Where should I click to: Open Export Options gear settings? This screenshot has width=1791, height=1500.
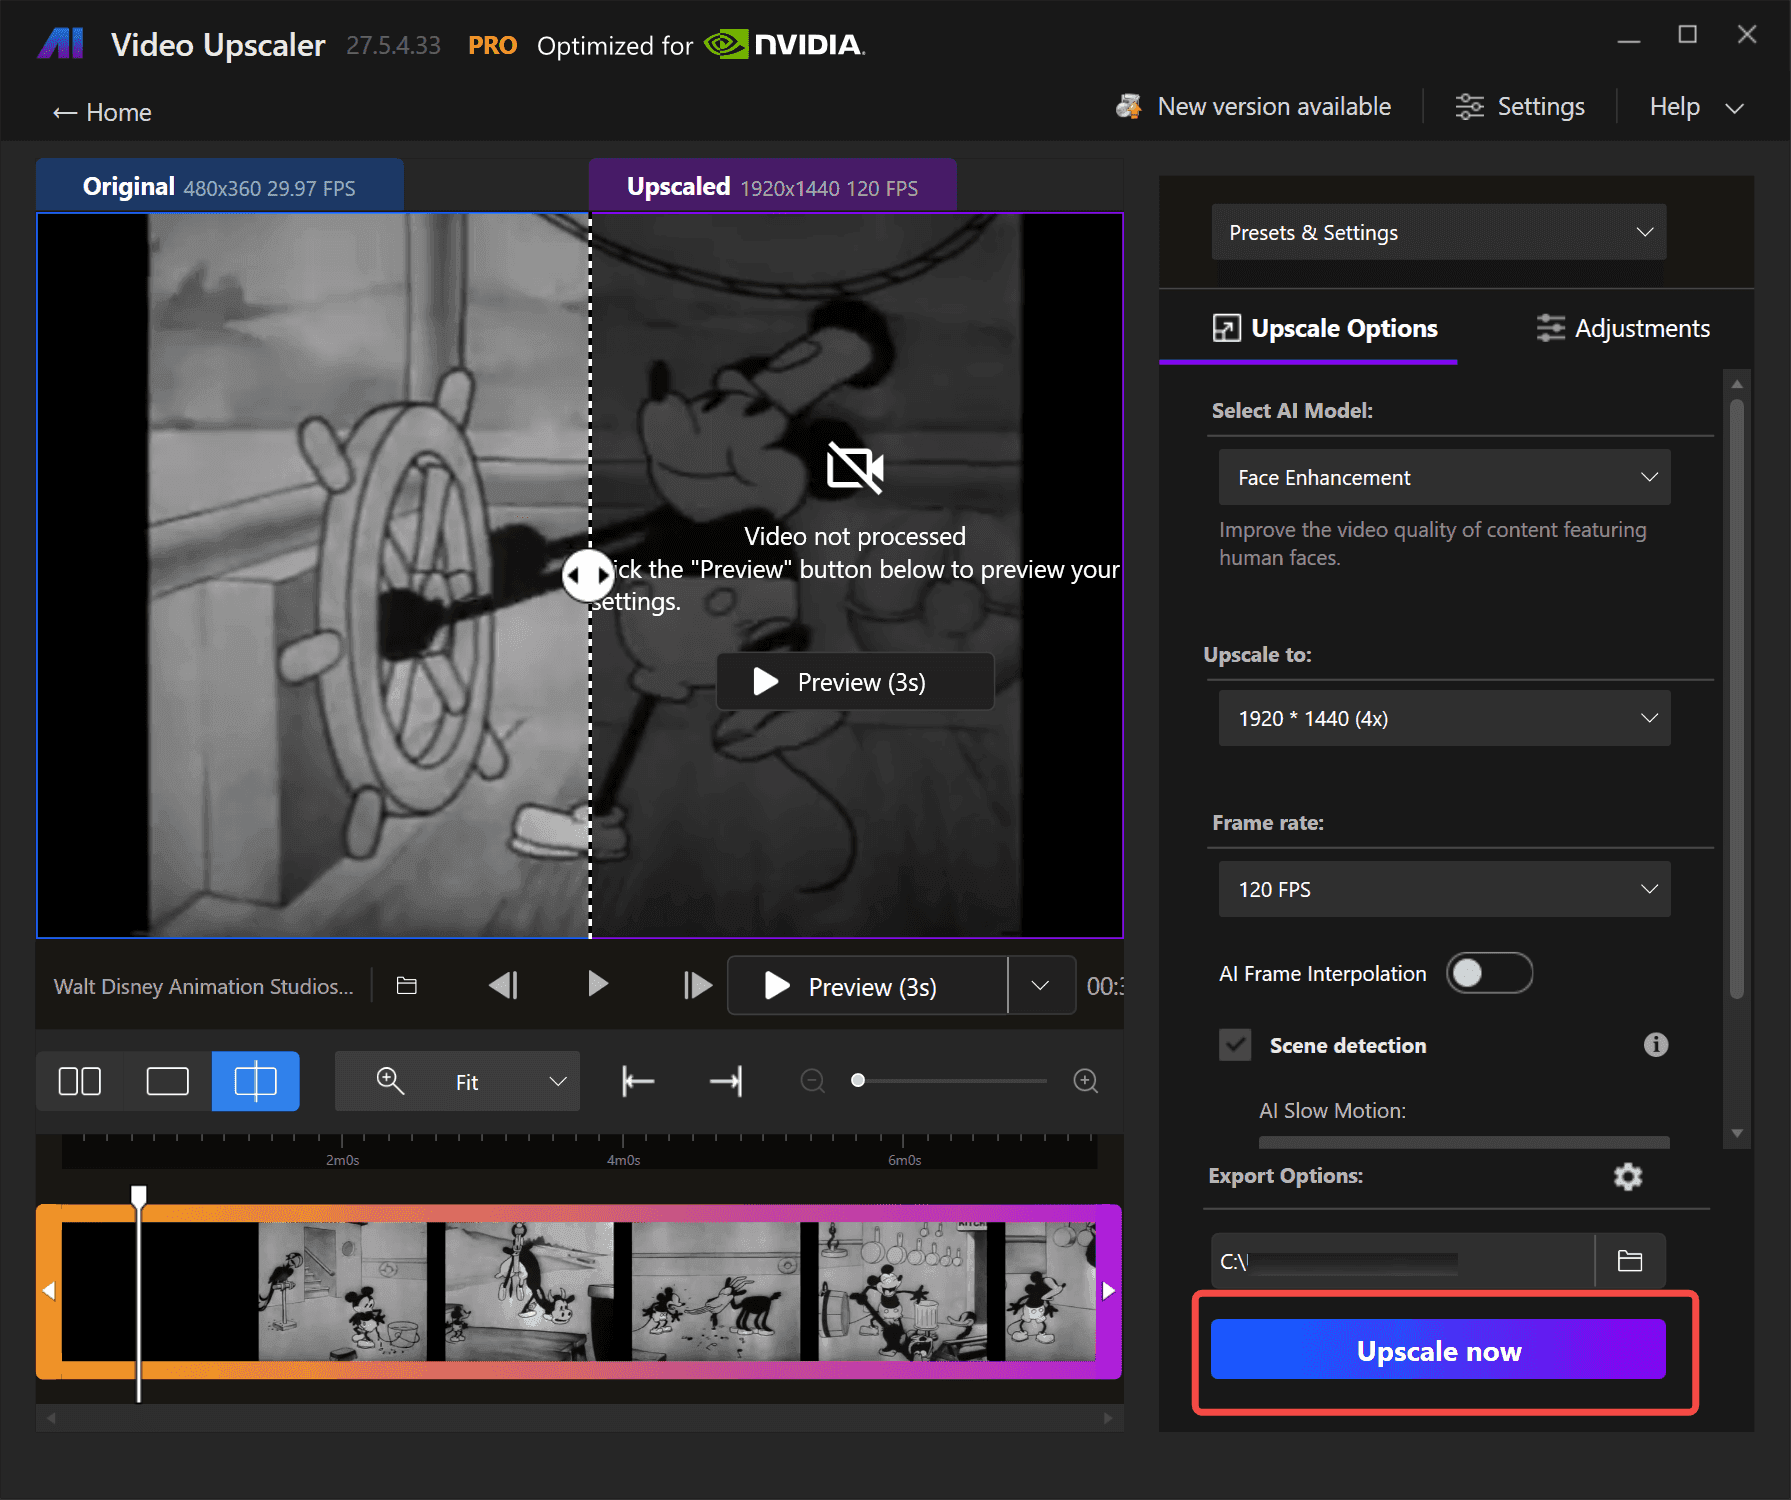click(x=1628, y=1177)
